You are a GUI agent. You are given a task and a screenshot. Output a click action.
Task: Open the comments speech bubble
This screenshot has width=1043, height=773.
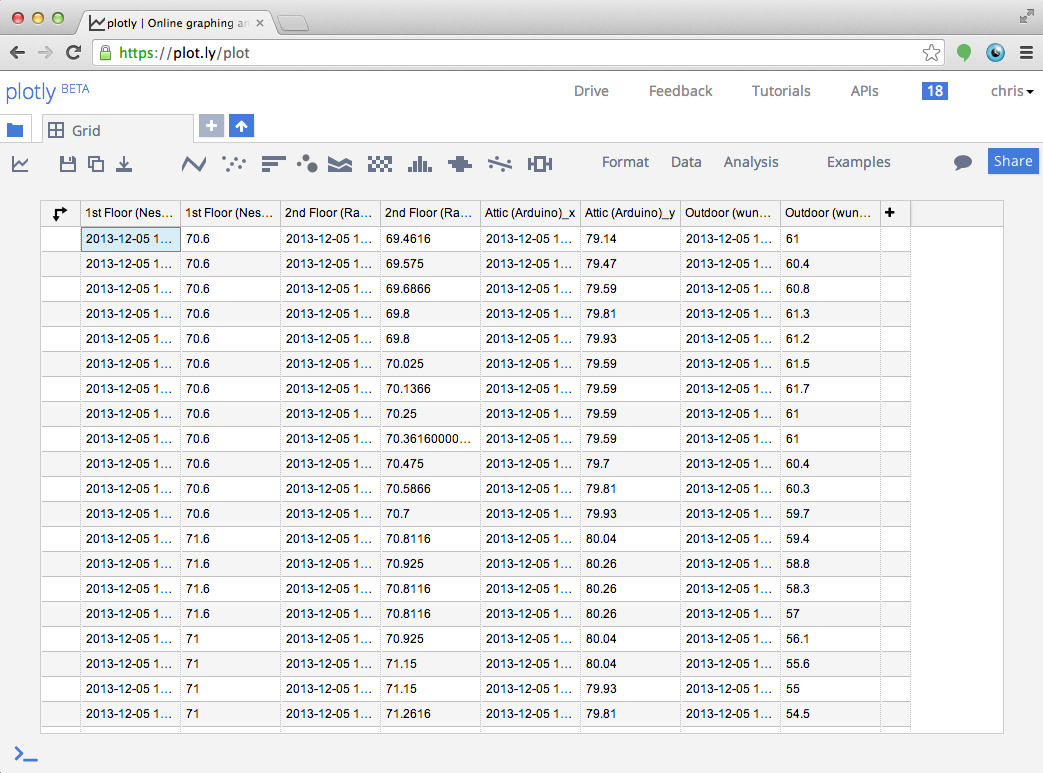963,162
